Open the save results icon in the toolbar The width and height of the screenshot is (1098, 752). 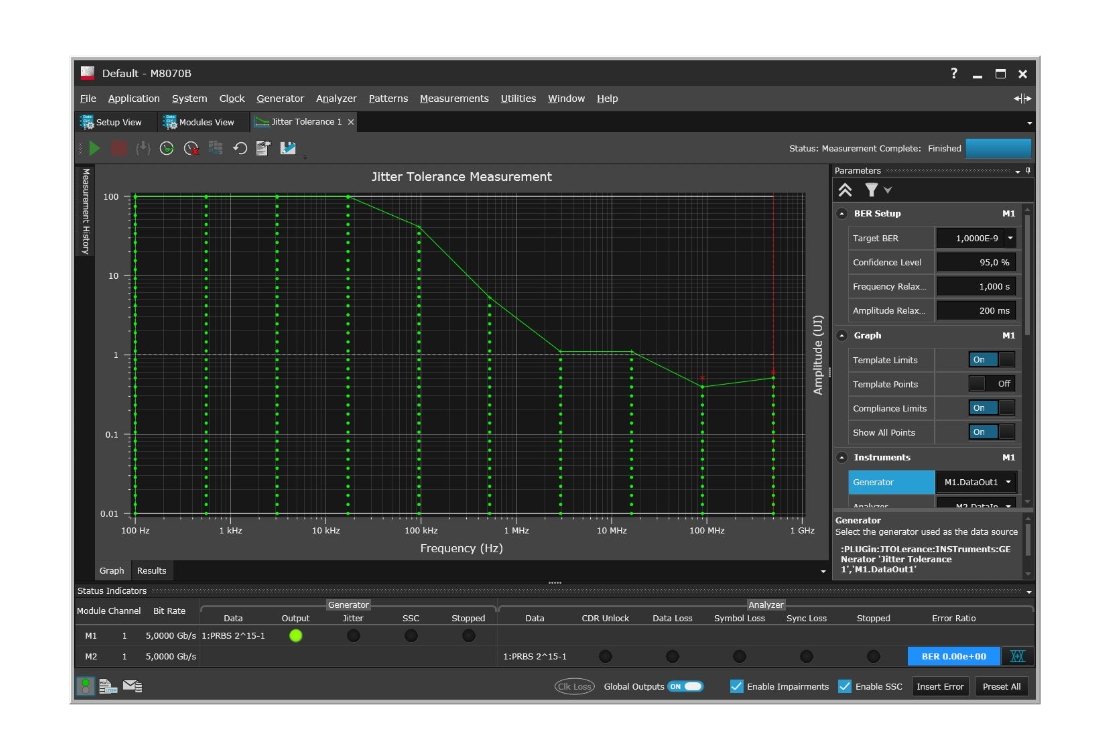[x=290, y=148]
